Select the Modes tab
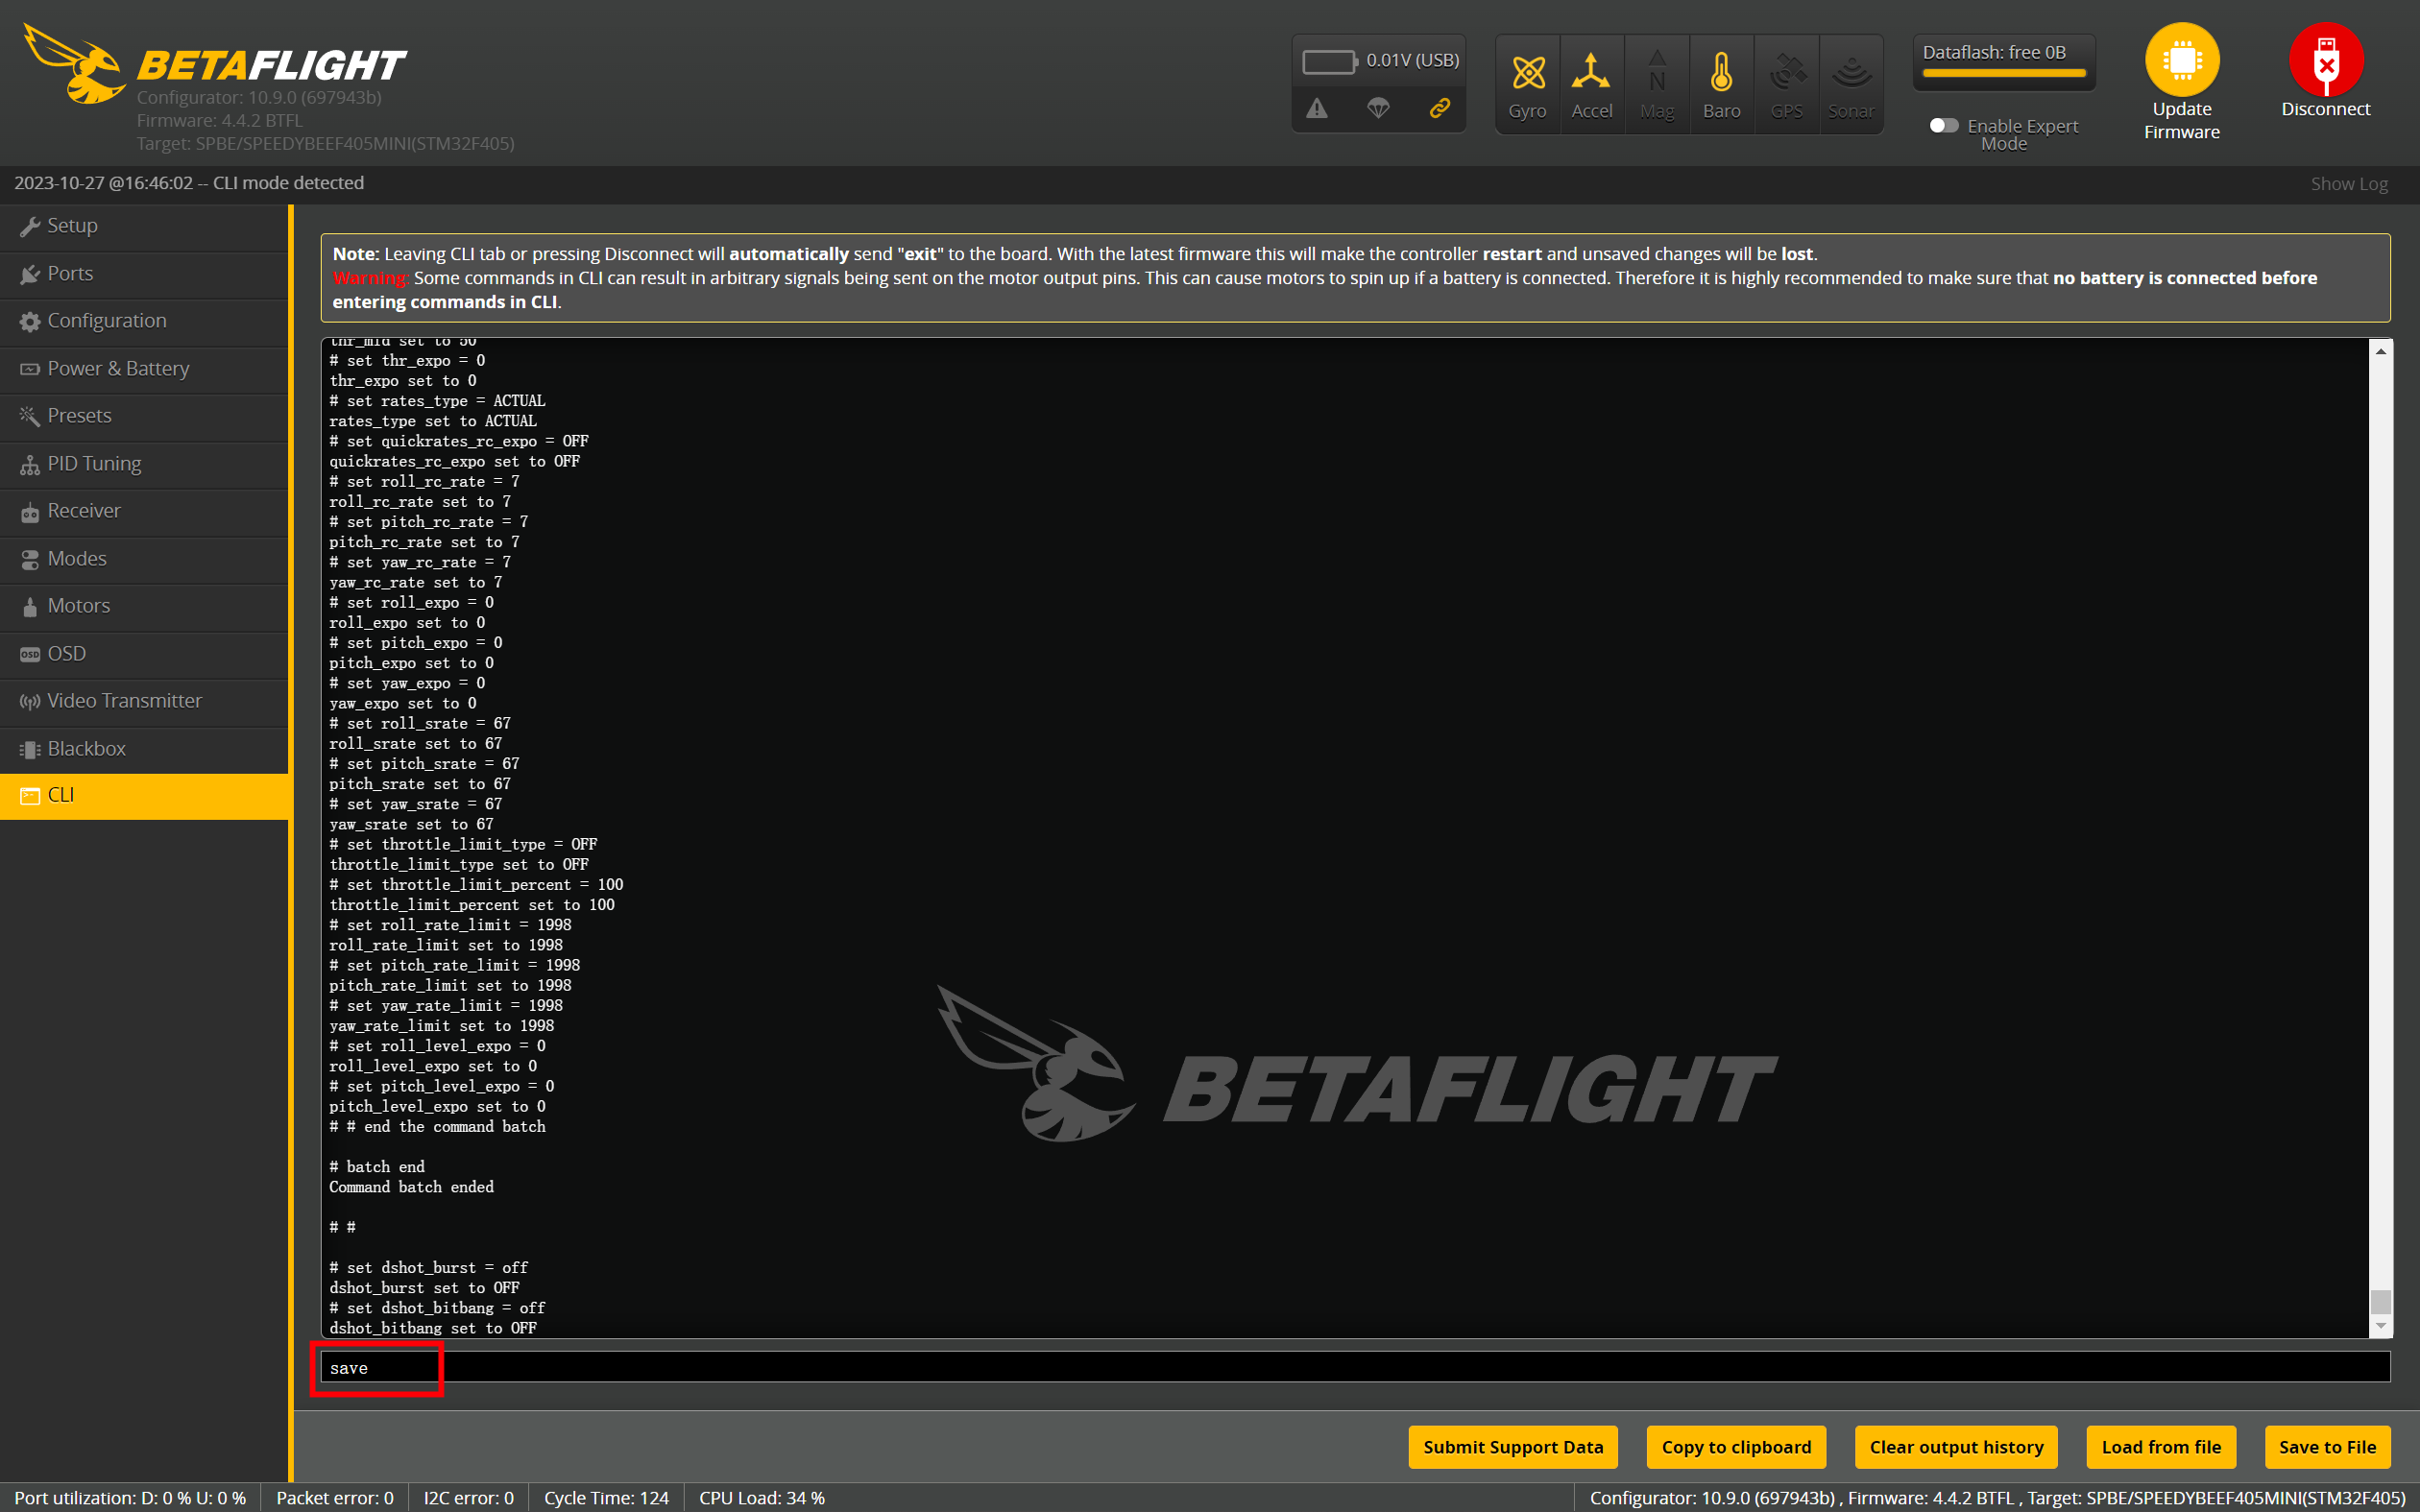The height and width of the screenshot is (1512, 2420). point(144,559)
